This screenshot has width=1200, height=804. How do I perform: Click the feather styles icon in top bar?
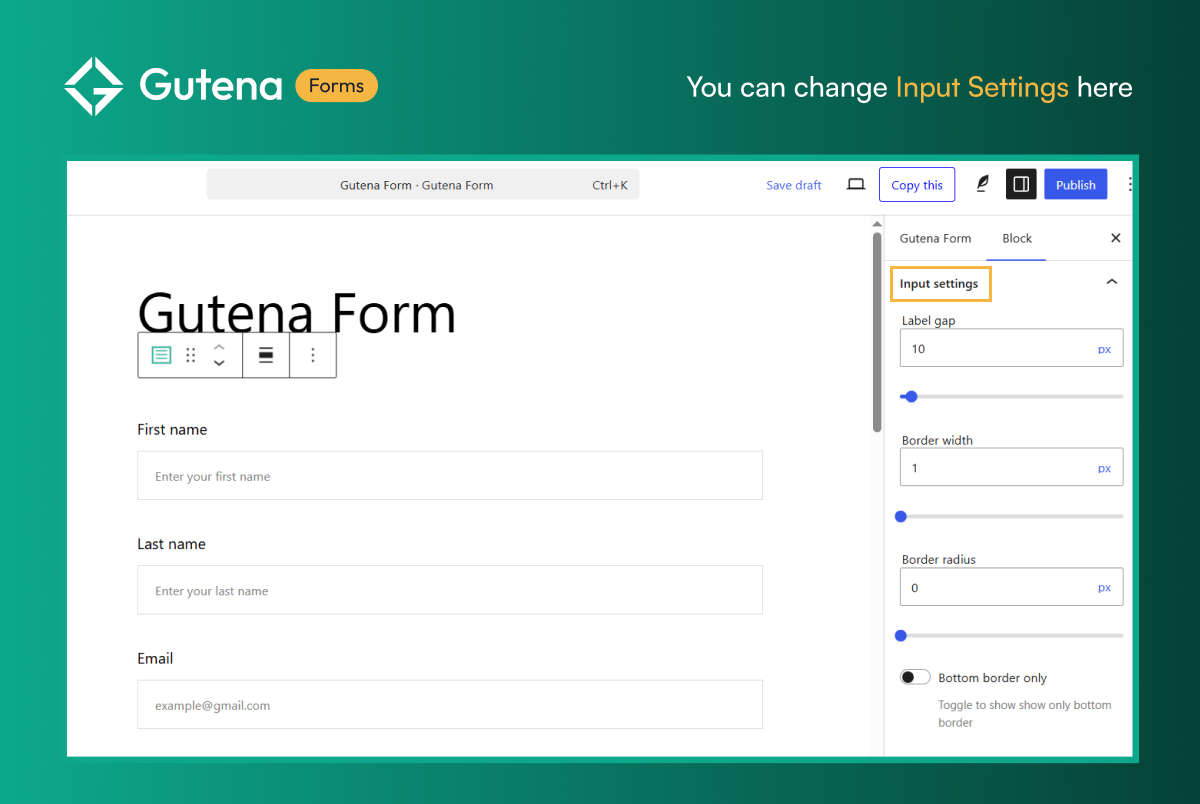coord(982,184)
